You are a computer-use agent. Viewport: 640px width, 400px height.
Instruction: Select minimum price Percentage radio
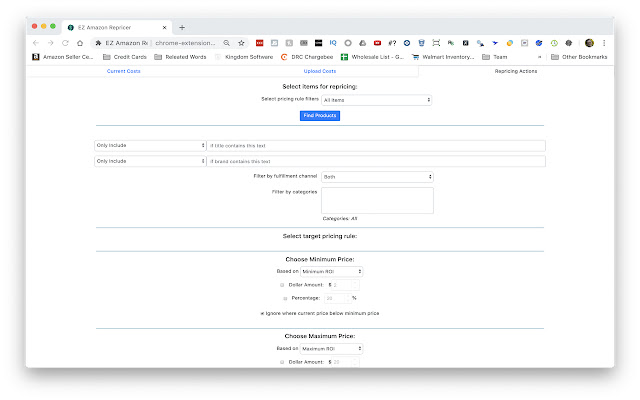tap(285, 298)
